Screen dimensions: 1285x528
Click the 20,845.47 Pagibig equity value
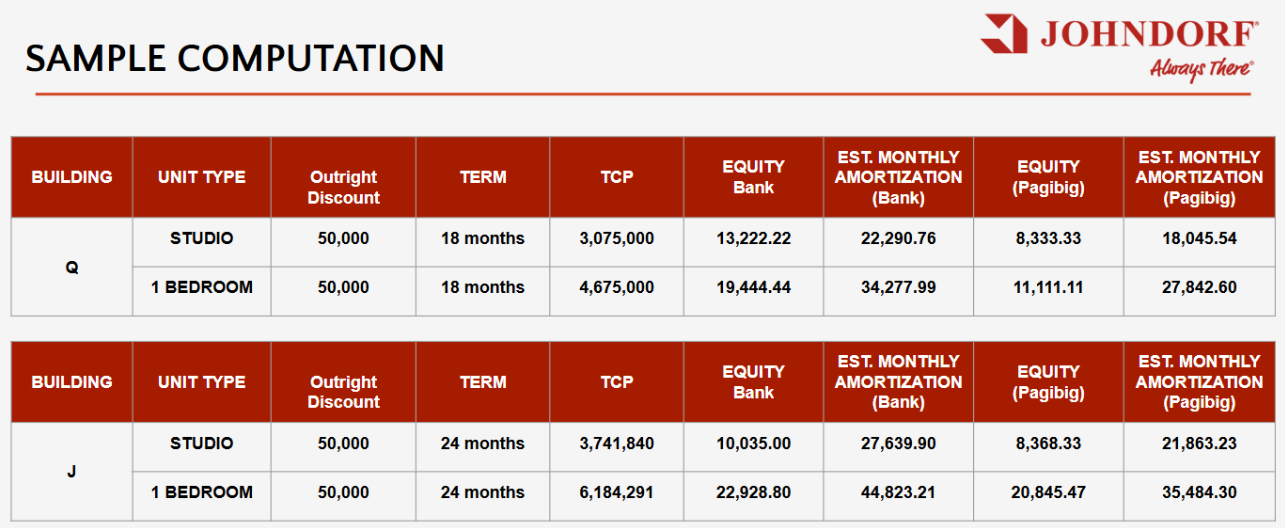1048,493
